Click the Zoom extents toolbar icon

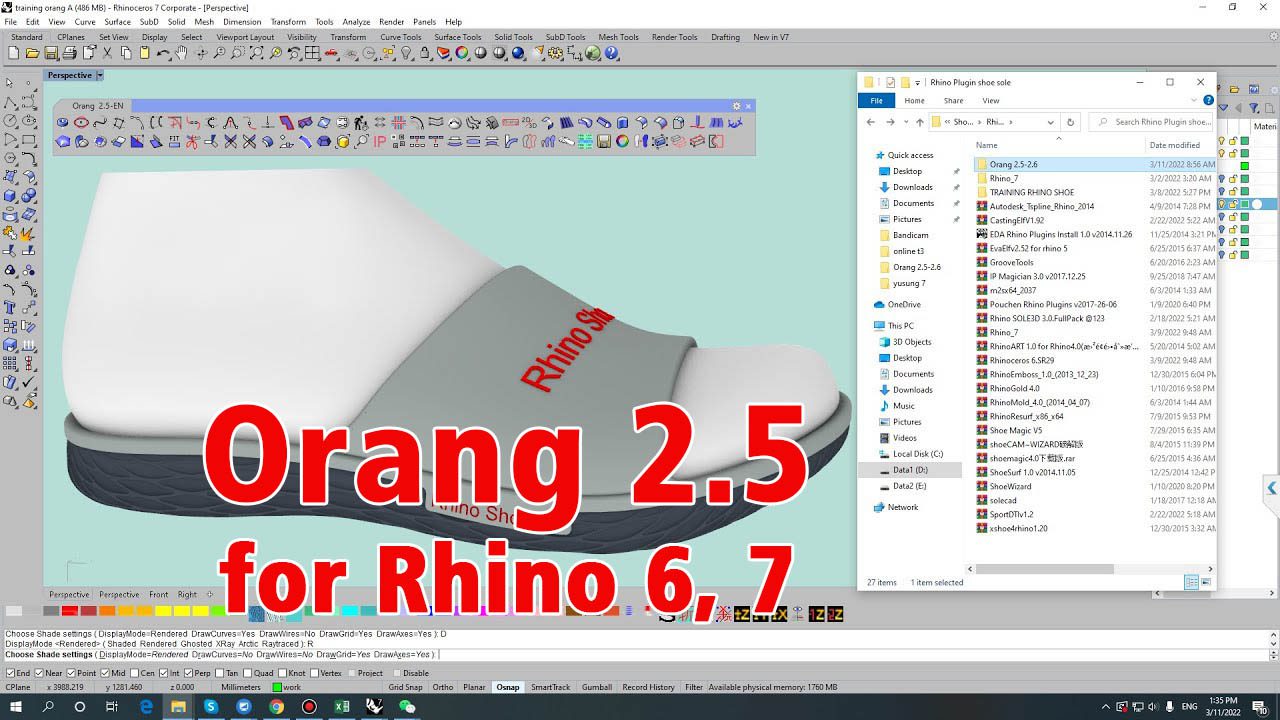pos(255,53)
